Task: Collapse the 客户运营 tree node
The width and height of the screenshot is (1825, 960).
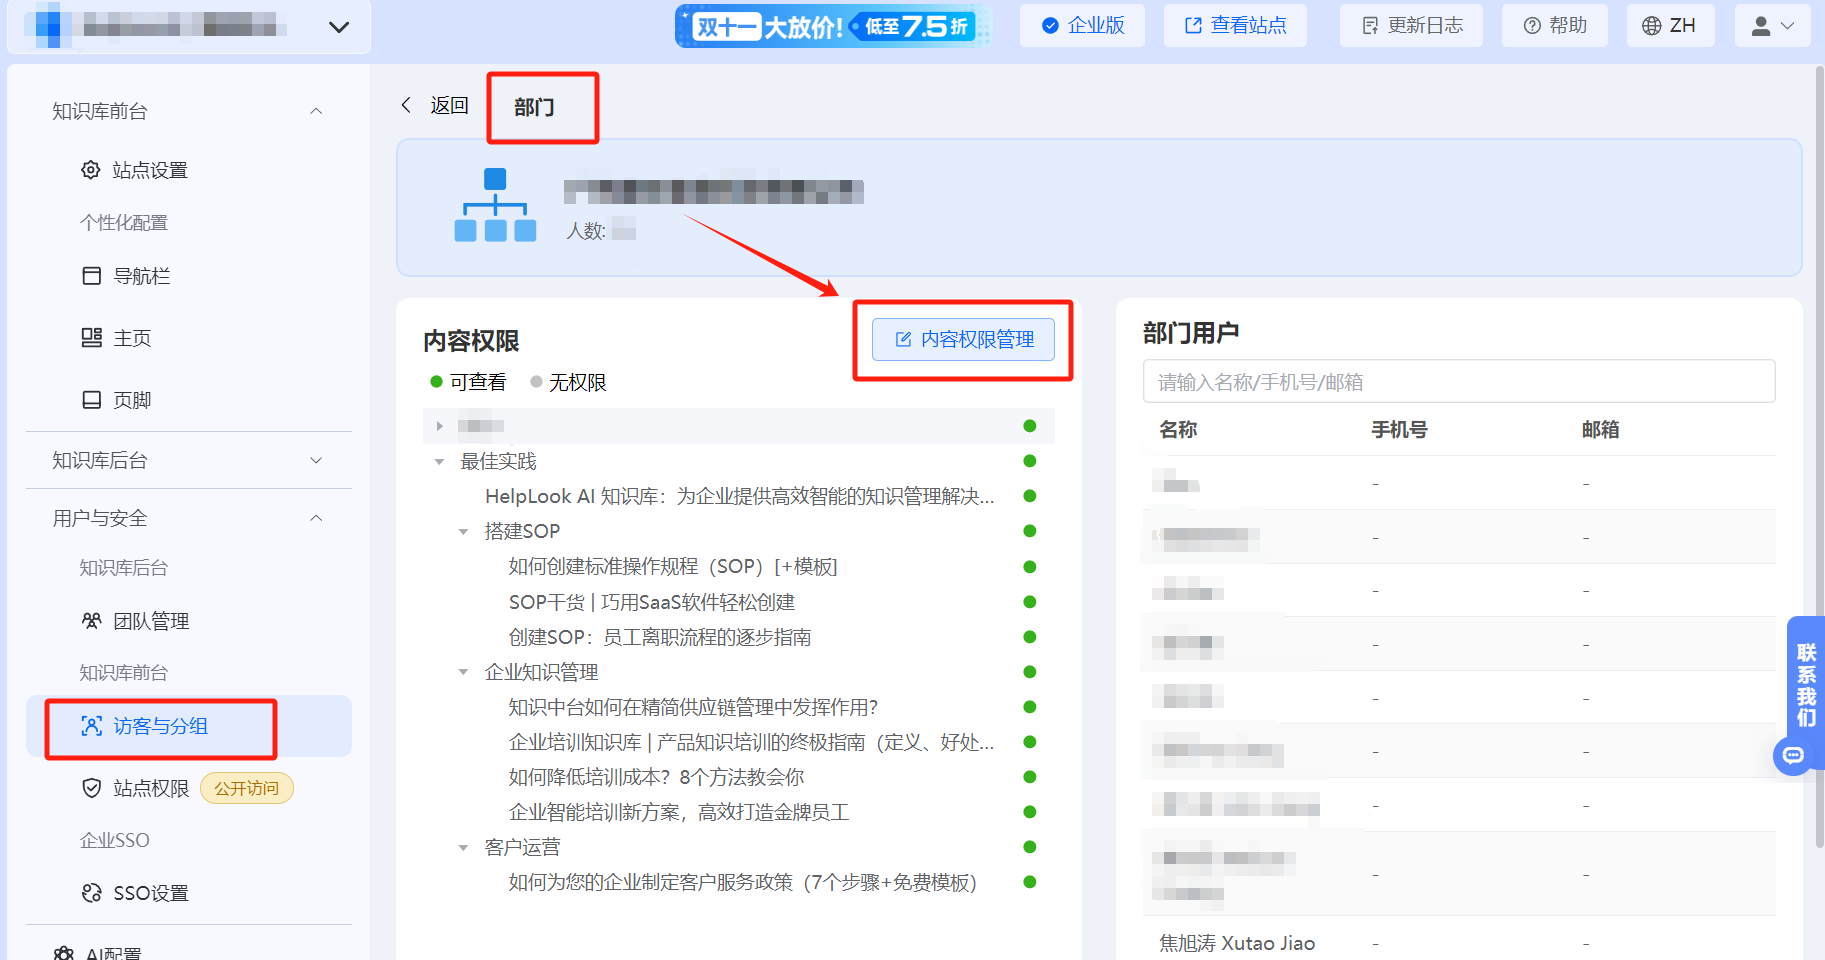Action: pos(463,848)
